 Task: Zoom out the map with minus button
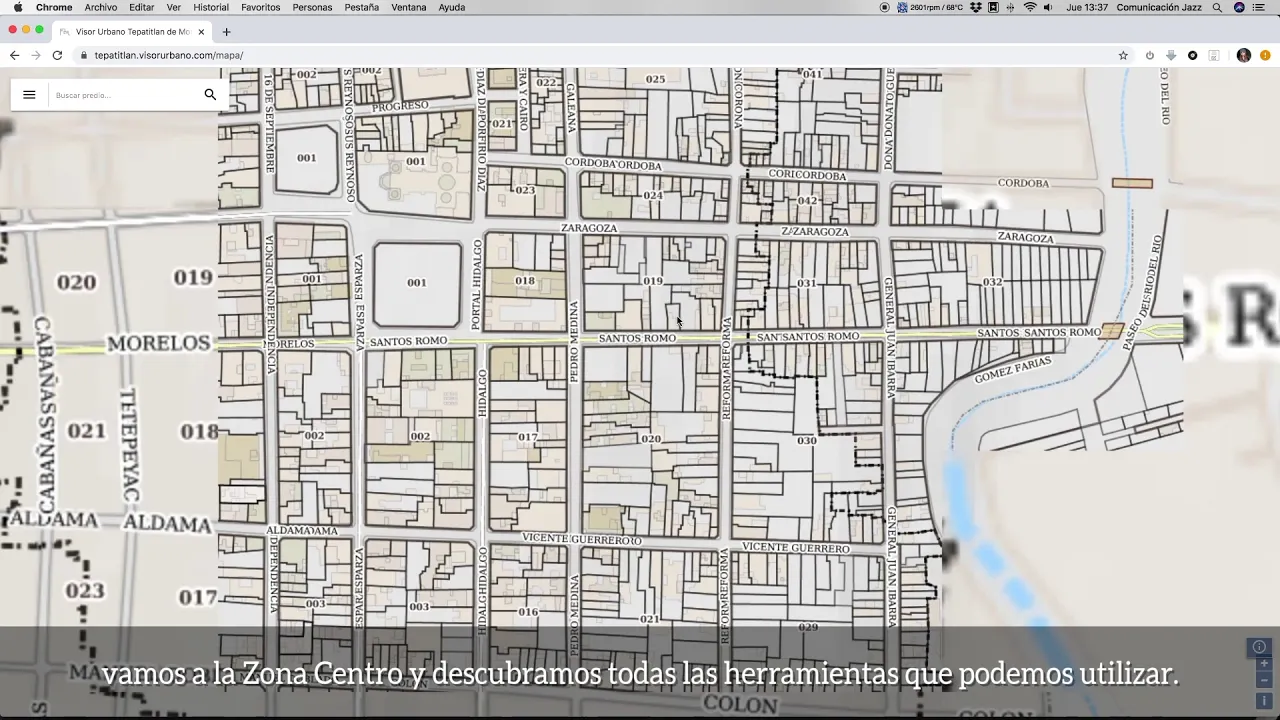pyautogui.click(x=1264, y=681)
